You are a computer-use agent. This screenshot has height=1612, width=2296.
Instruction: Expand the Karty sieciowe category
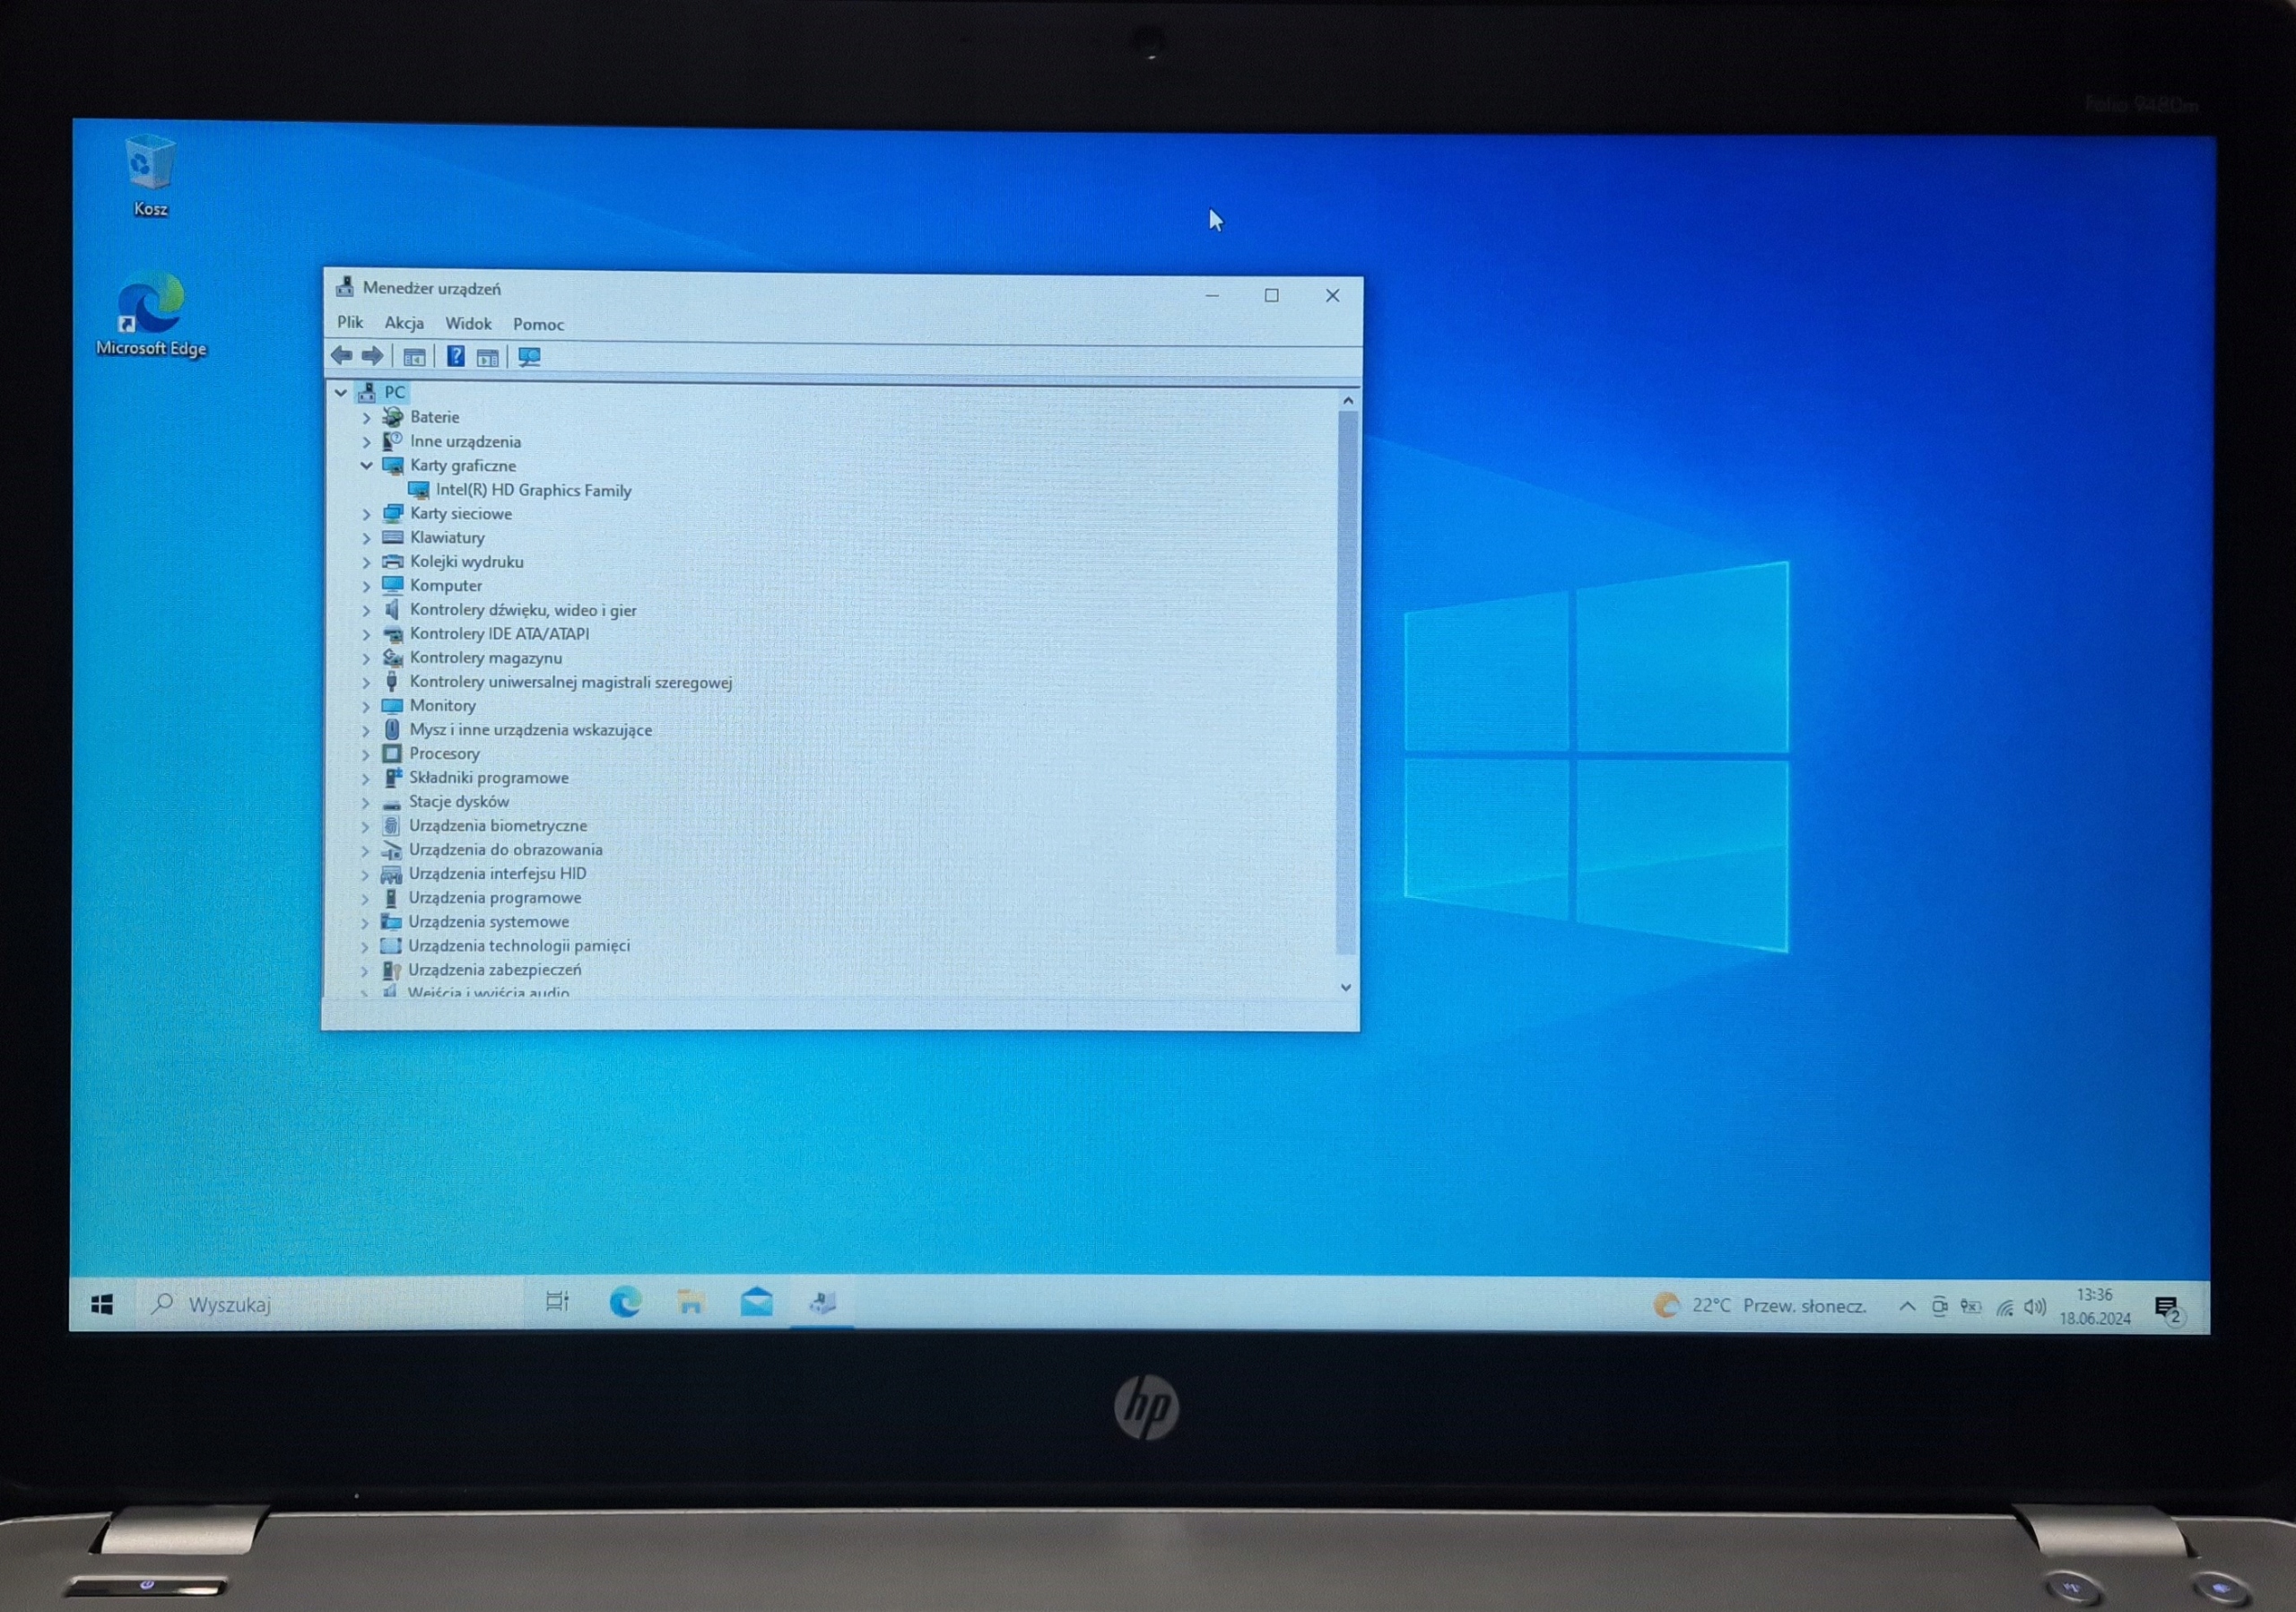point(366,514)
